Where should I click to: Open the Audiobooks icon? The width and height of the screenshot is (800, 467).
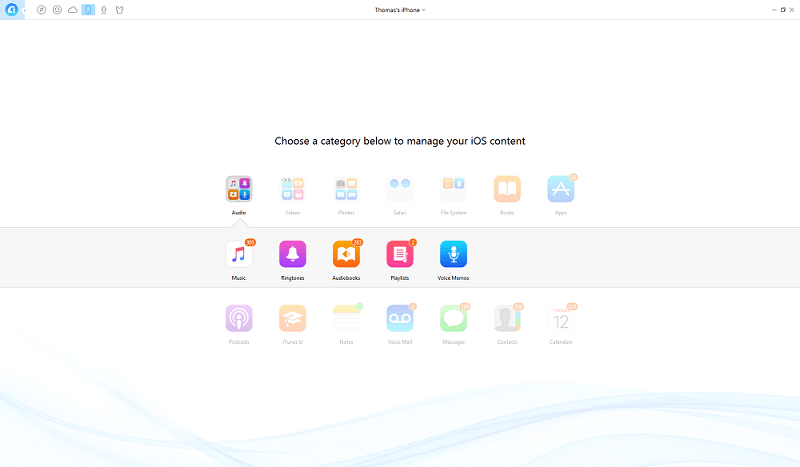(x=346, y=254)
